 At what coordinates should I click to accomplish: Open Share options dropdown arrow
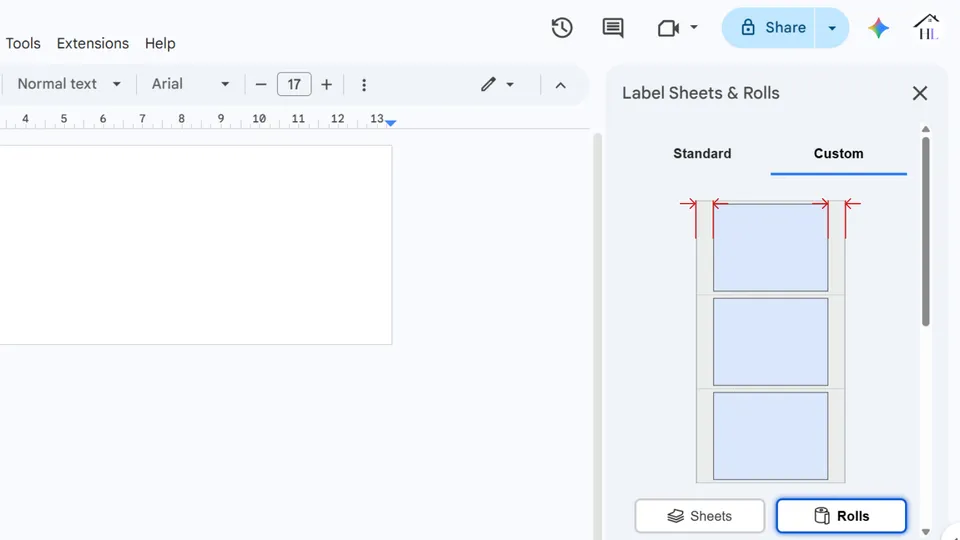click(x=832, y=28)
